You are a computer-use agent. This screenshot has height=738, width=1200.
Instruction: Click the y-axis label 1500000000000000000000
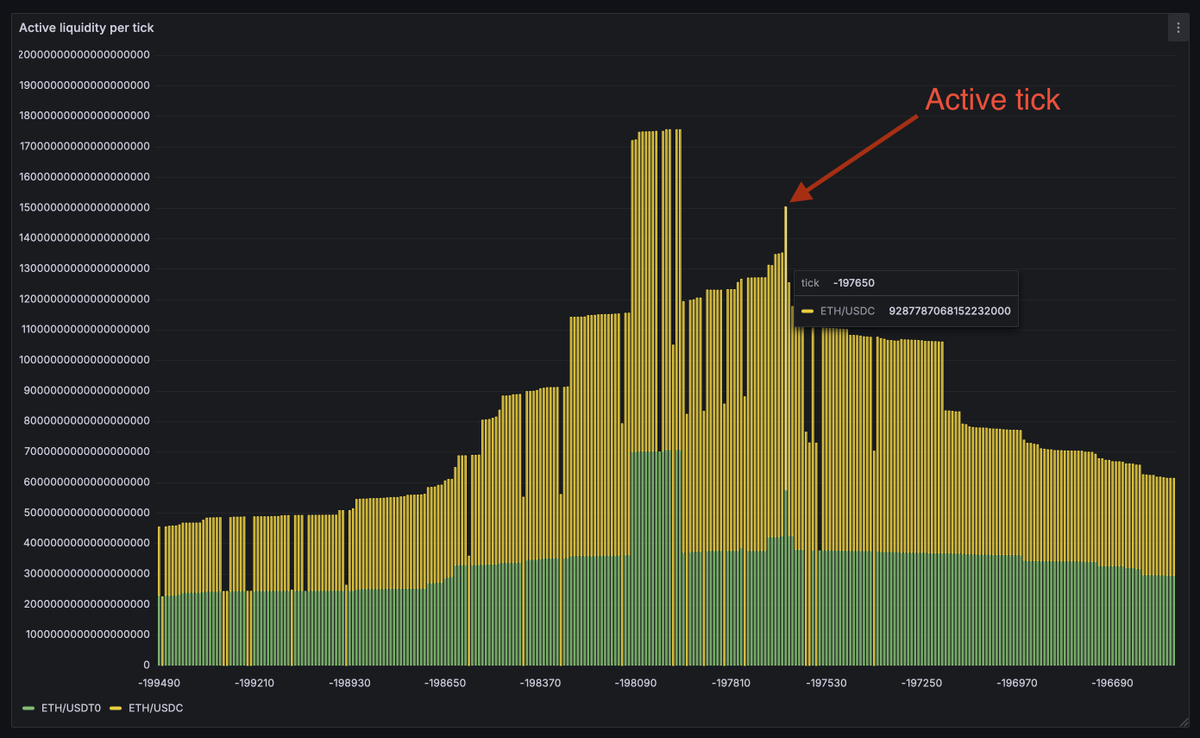tap(85, 207)
